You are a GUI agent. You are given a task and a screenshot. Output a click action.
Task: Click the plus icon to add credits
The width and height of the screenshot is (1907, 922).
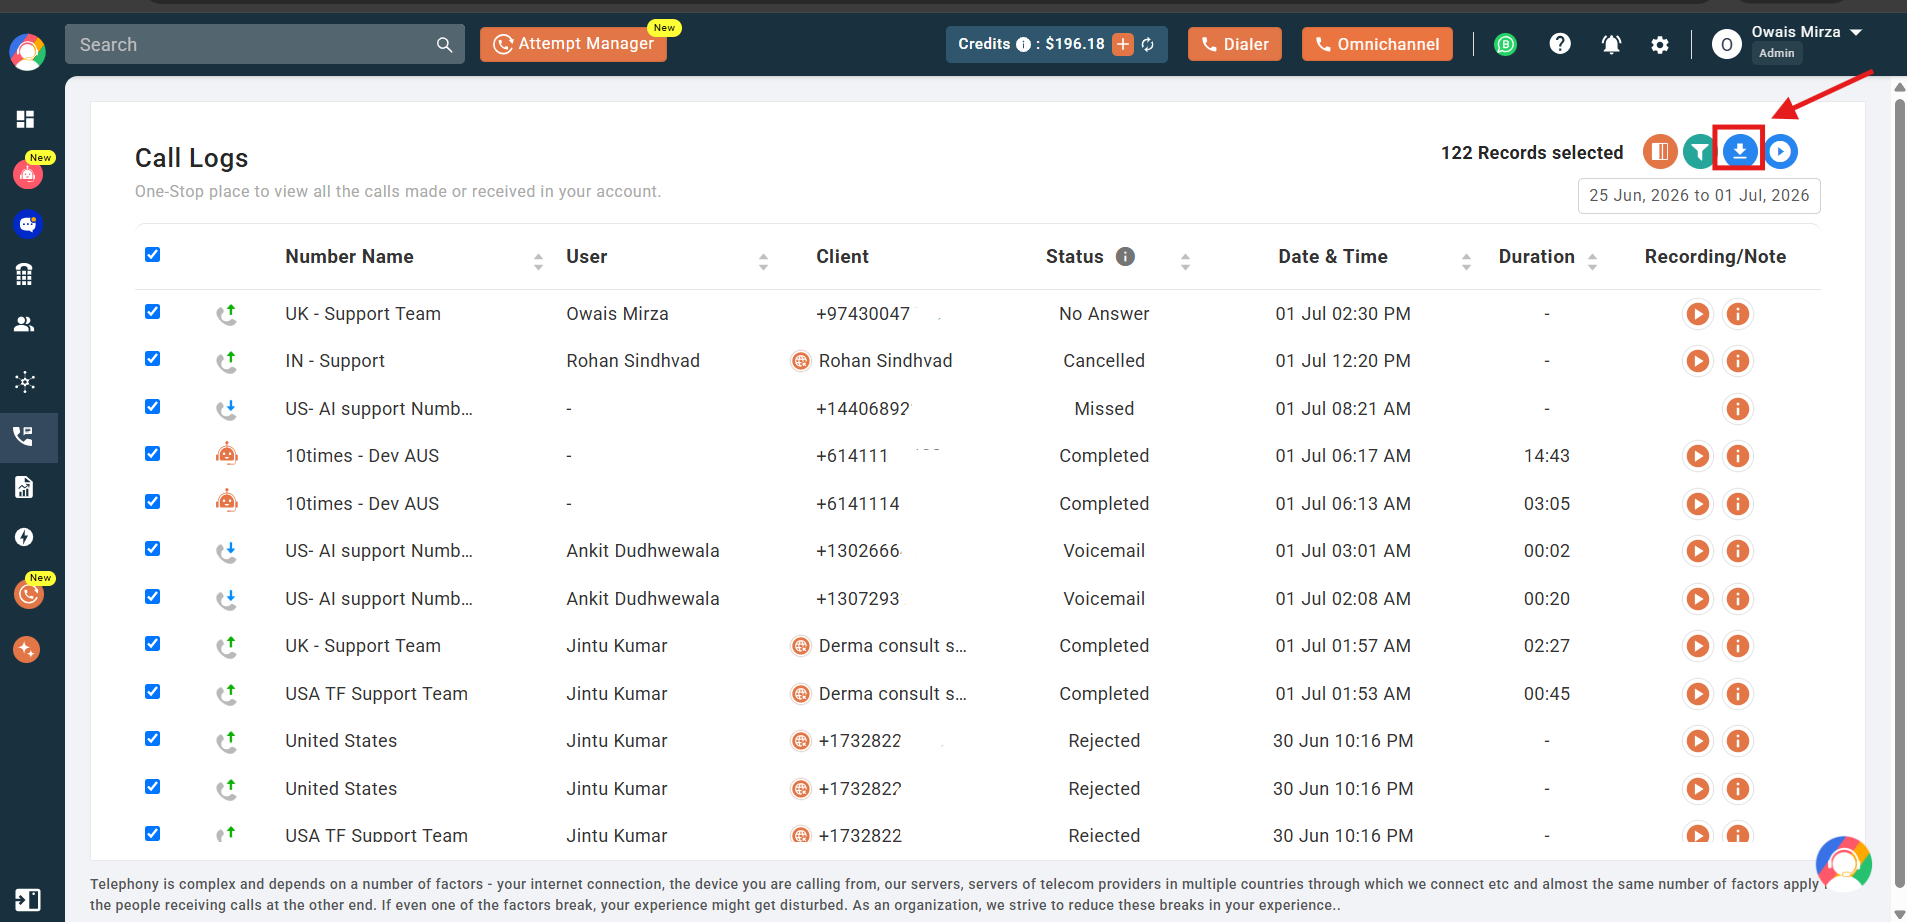point(1123,44)
